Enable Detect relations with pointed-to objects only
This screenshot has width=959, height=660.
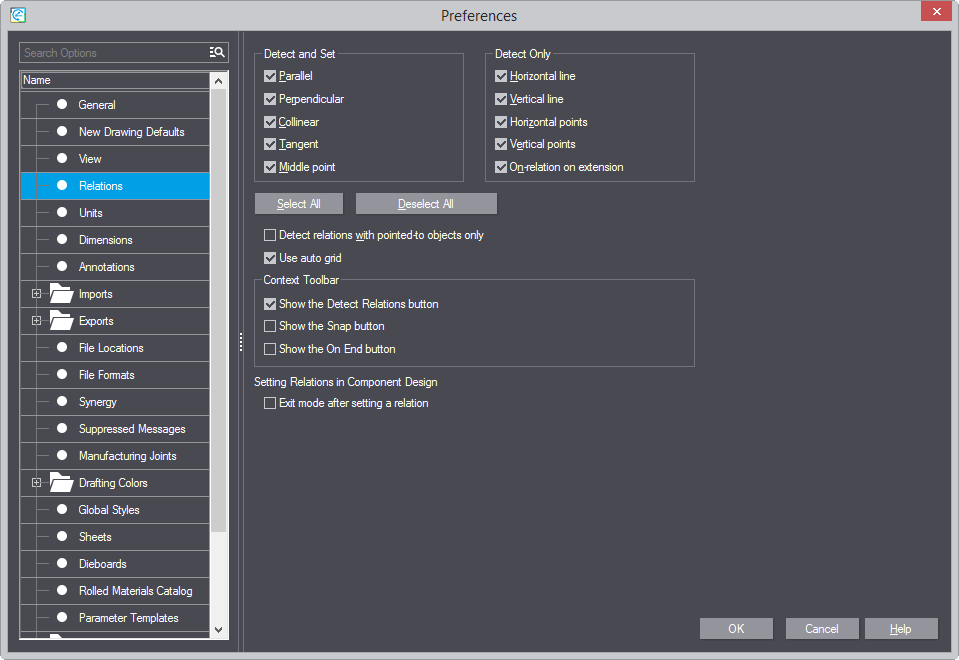(x=270, y=235)
